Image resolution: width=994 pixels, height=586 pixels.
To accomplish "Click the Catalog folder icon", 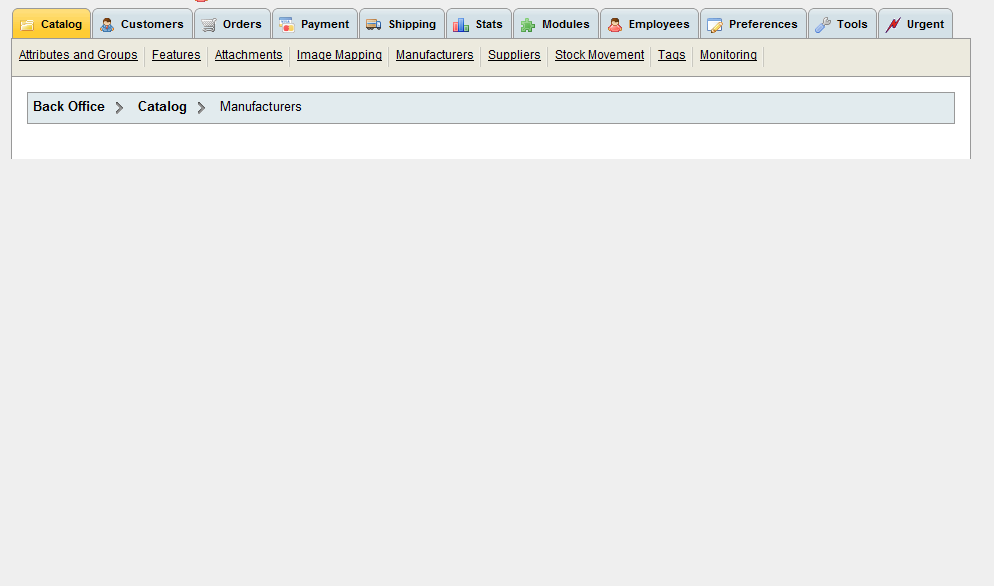I will point(27,25).
